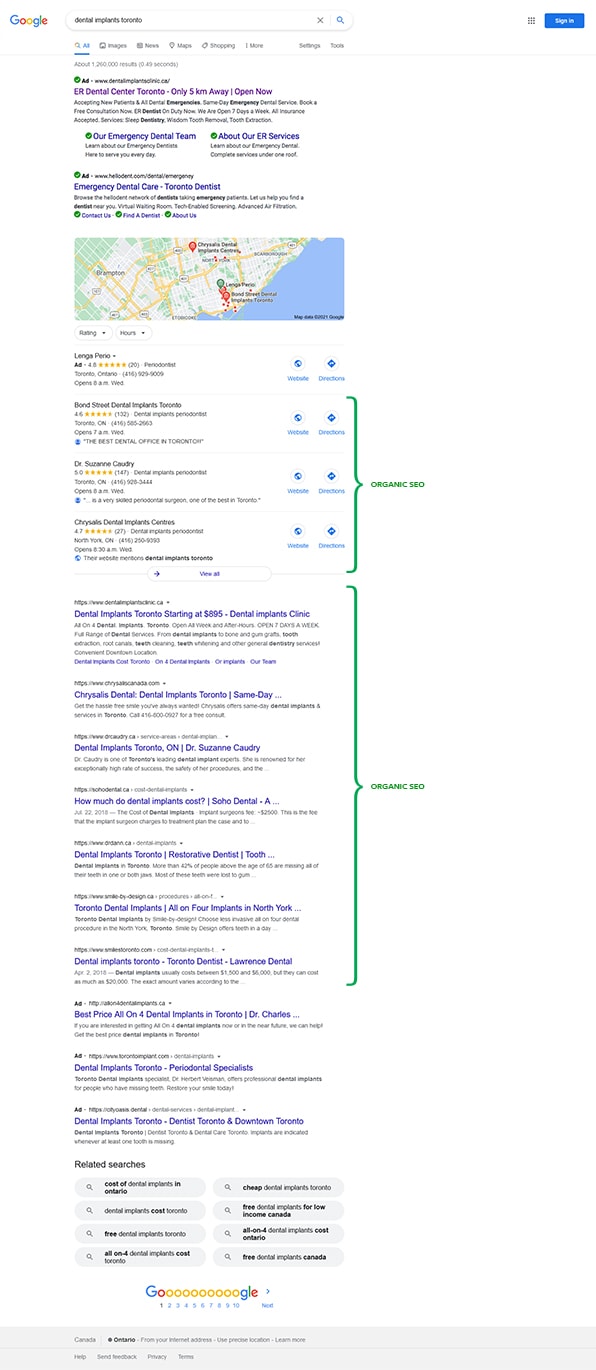The width and height of the screenshot is (596, 1370).
Task: Open Dental Implants Cost Toronto sitelink
Action: point(112,661)
